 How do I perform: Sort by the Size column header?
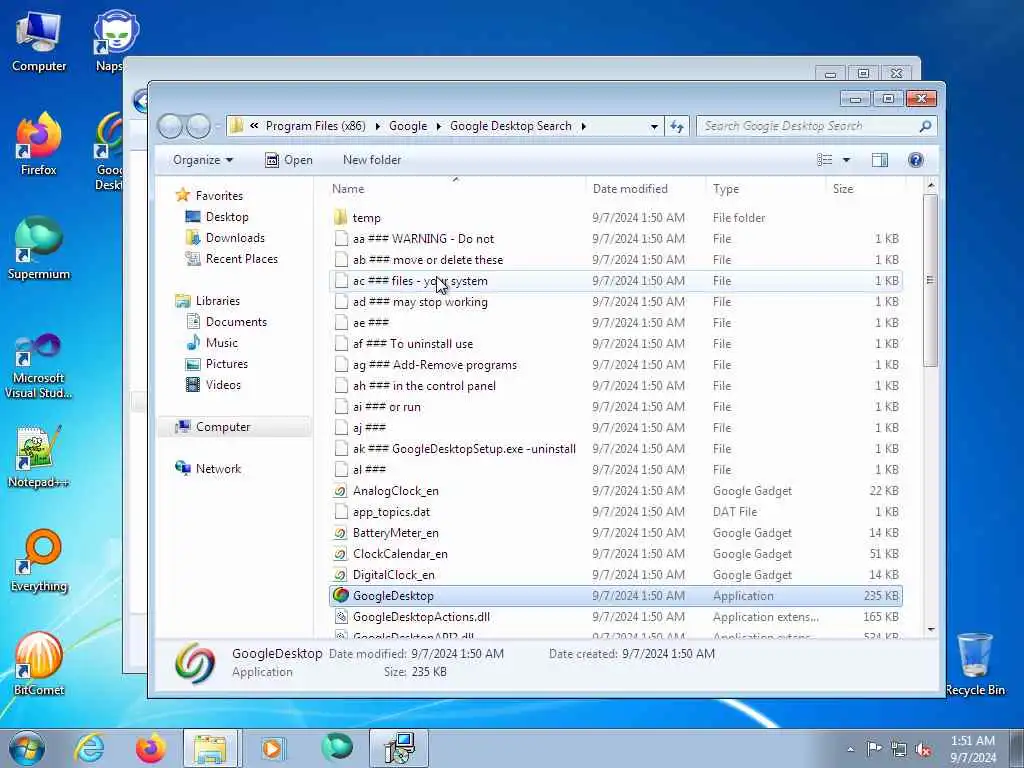(865, 189)
